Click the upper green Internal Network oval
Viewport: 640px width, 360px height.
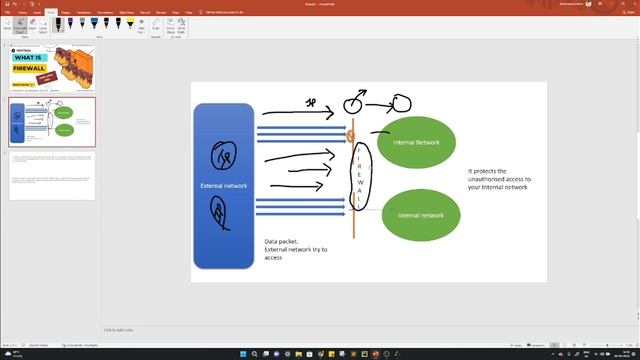416,142
